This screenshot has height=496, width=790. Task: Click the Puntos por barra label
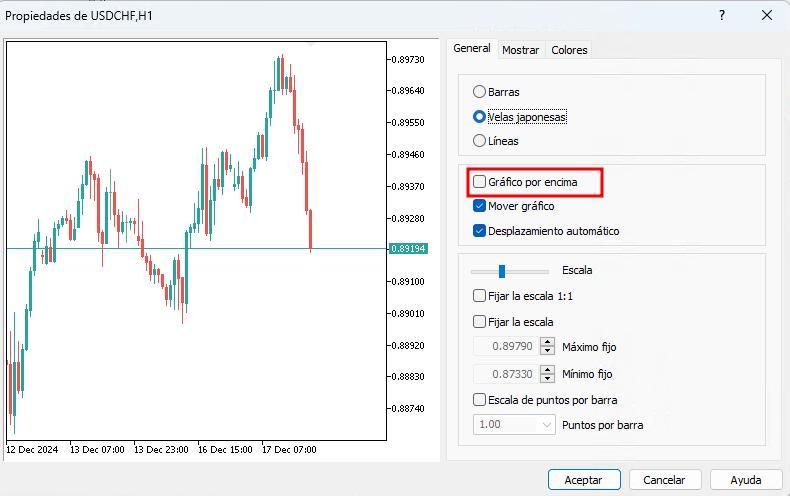603,425
